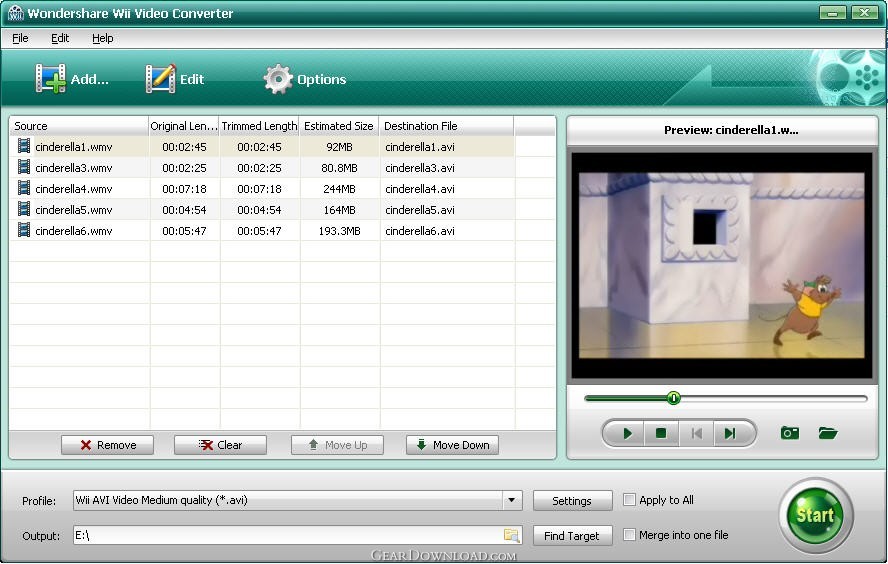Click destination cinderella3.avi
Viewport: 888px width, 564px height.
coord(420,168)
